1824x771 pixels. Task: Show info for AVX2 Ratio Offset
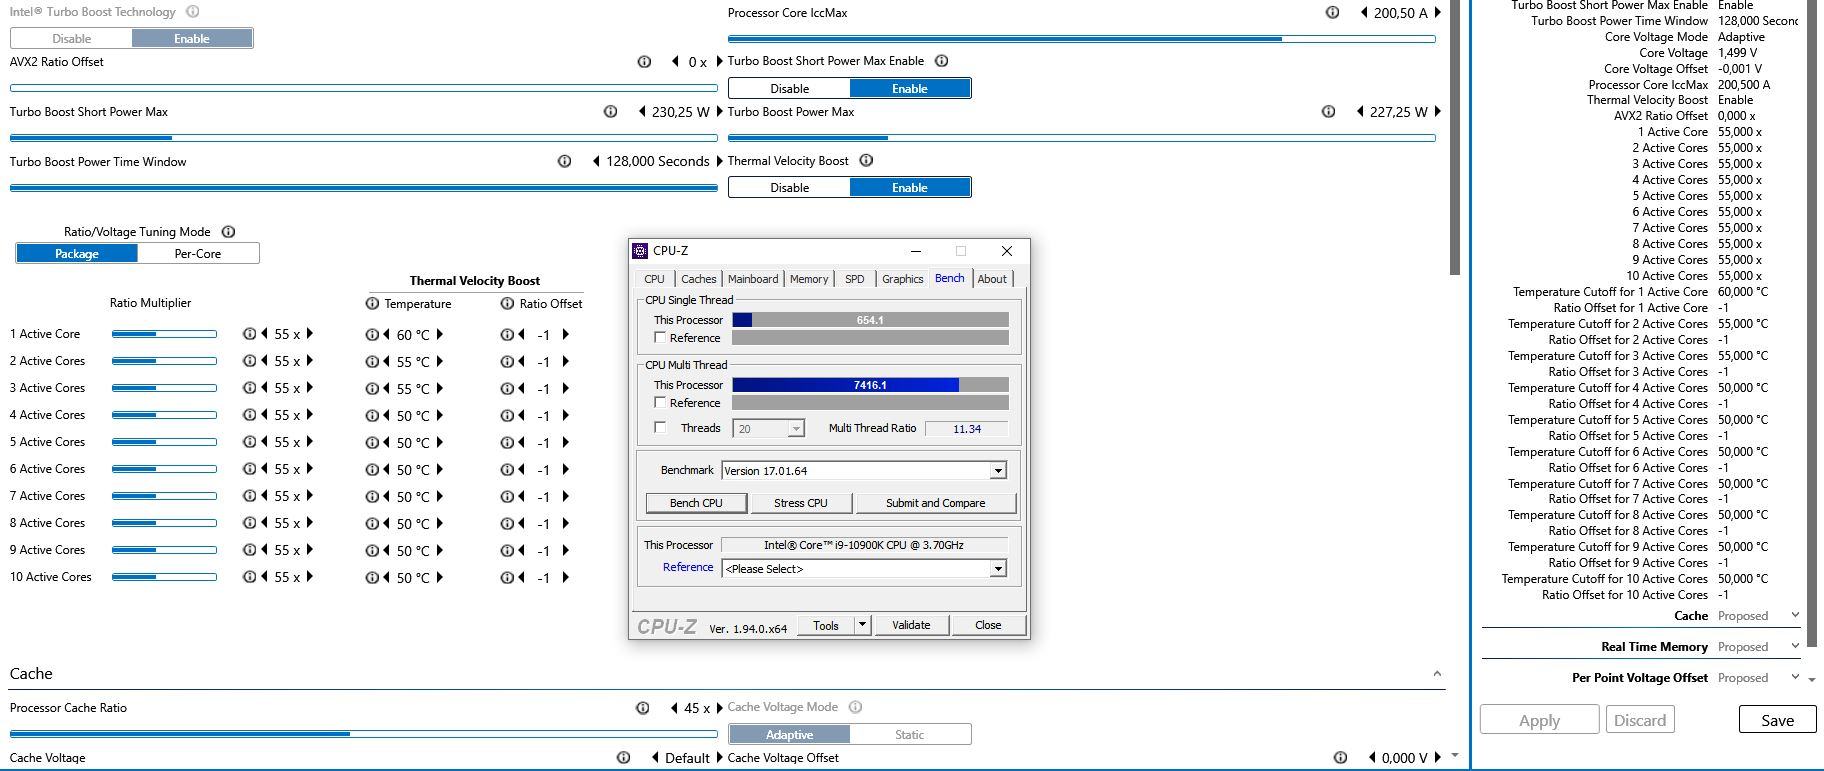point(644,62)
